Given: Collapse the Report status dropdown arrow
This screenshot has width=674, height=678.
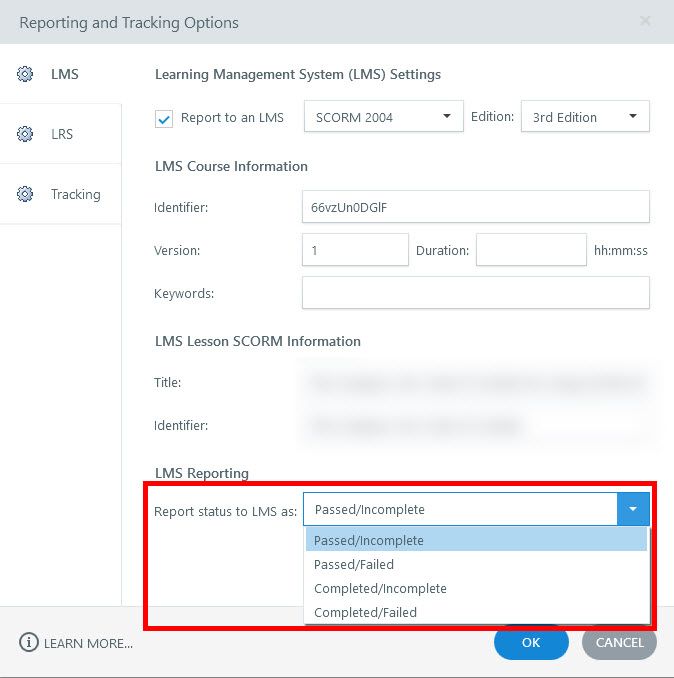Looking at the screenshot, I should click(633, 509).
